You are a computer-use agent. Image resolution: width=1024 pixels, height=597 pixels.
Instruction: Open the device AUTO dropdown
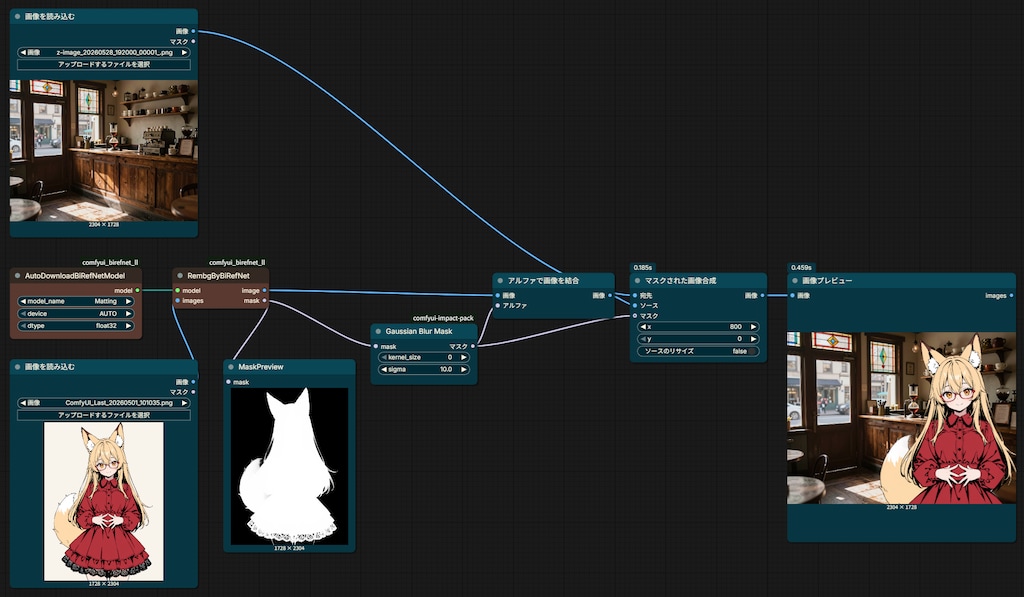pyautogui.click(x=75, y=314)
